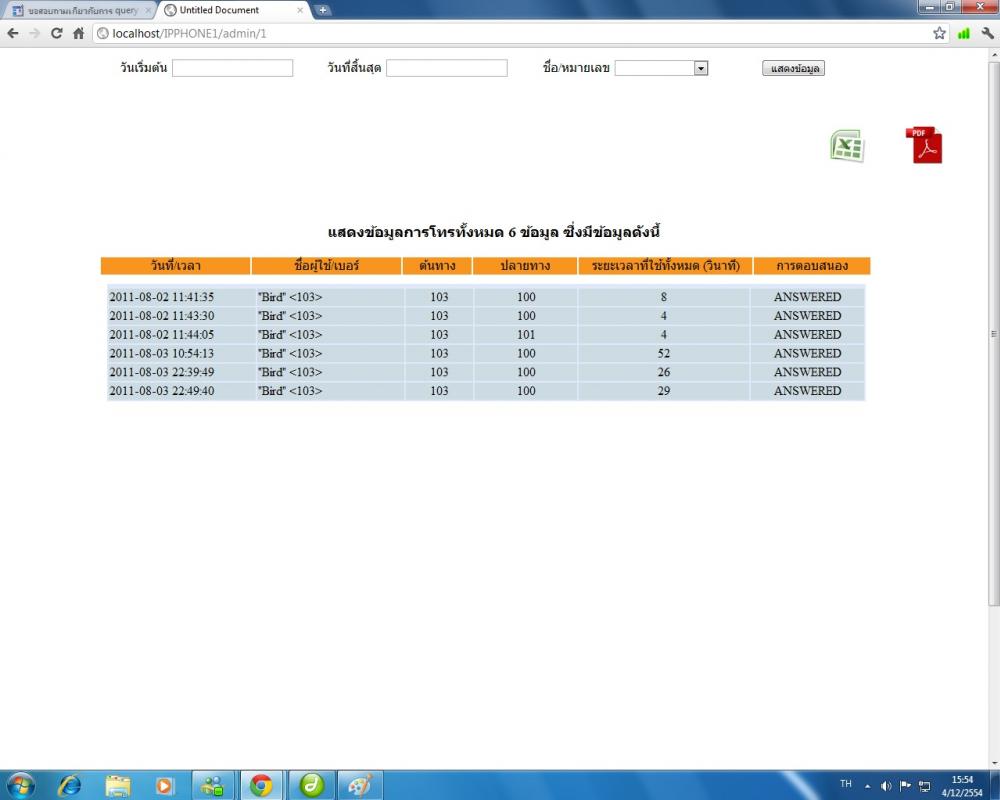Open the Paint taskbar icon
Viewport: 1000px width, 800px height.
(x=360, y=785)
